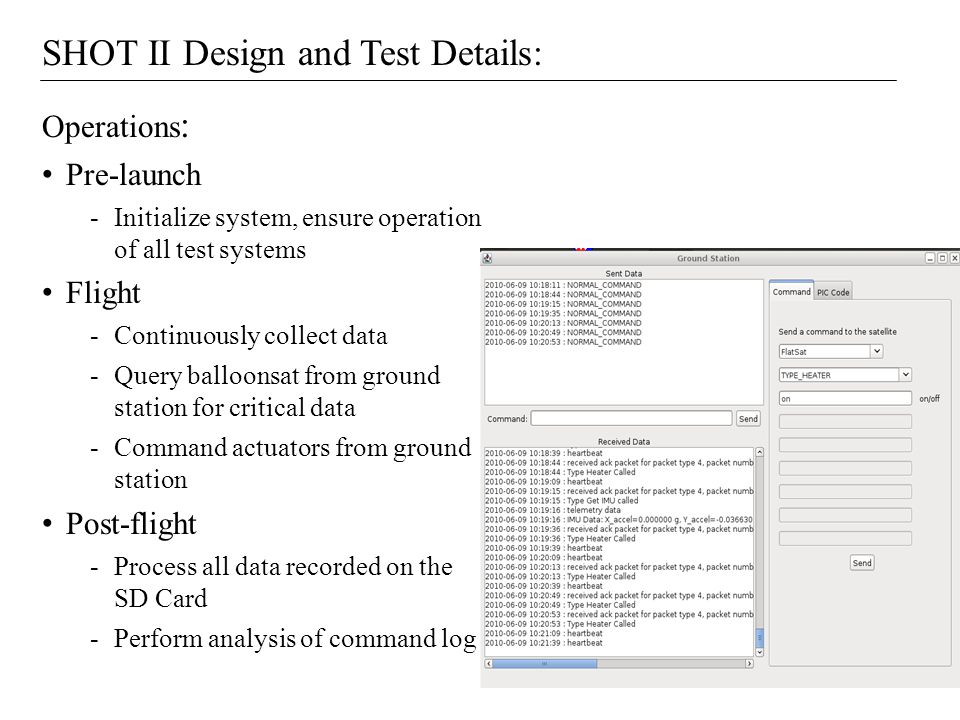The image size is (960, 720).
Task: Focus the on/off parameter input field
Action: coord(845,399)
